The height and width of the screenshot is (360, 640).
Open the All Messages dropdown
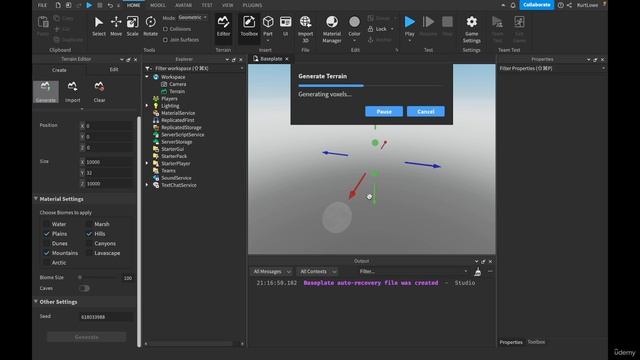(271, 271)
